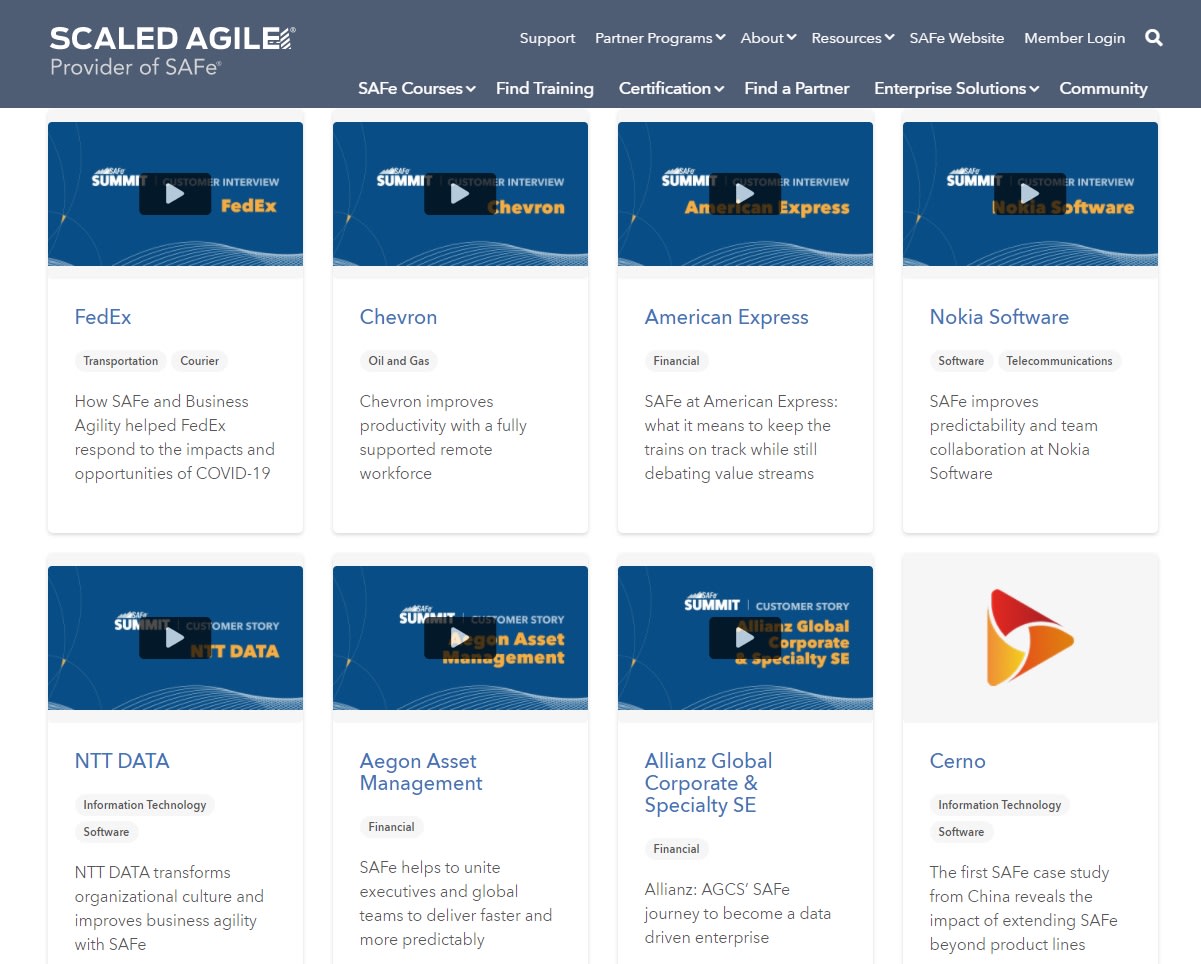Open Find a Partner page
The height and width of the screenshot is (964, 1201).
(x=797, y=88)
